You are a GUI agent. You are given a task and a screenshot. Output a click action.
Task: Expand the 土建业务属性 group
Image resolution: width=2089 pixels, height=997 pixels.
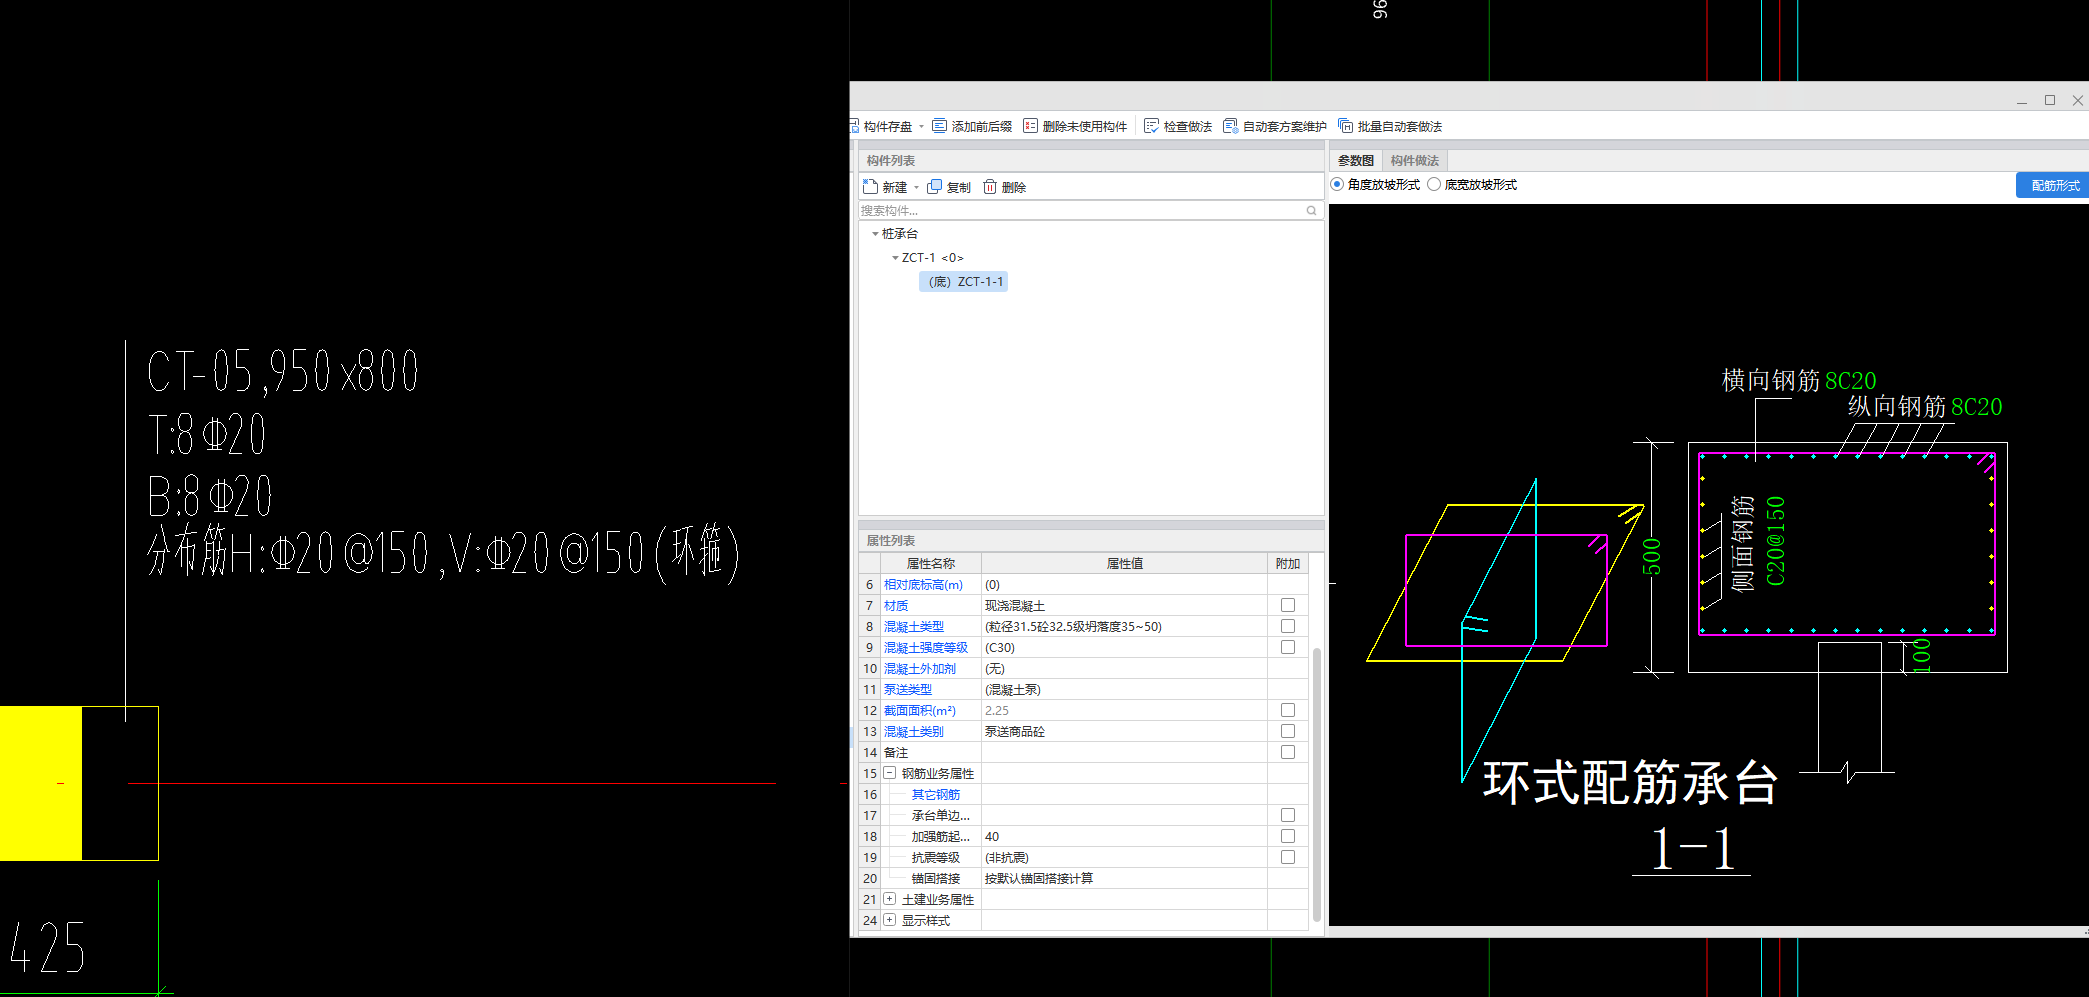pyautogui.click(x=889, y=899)
